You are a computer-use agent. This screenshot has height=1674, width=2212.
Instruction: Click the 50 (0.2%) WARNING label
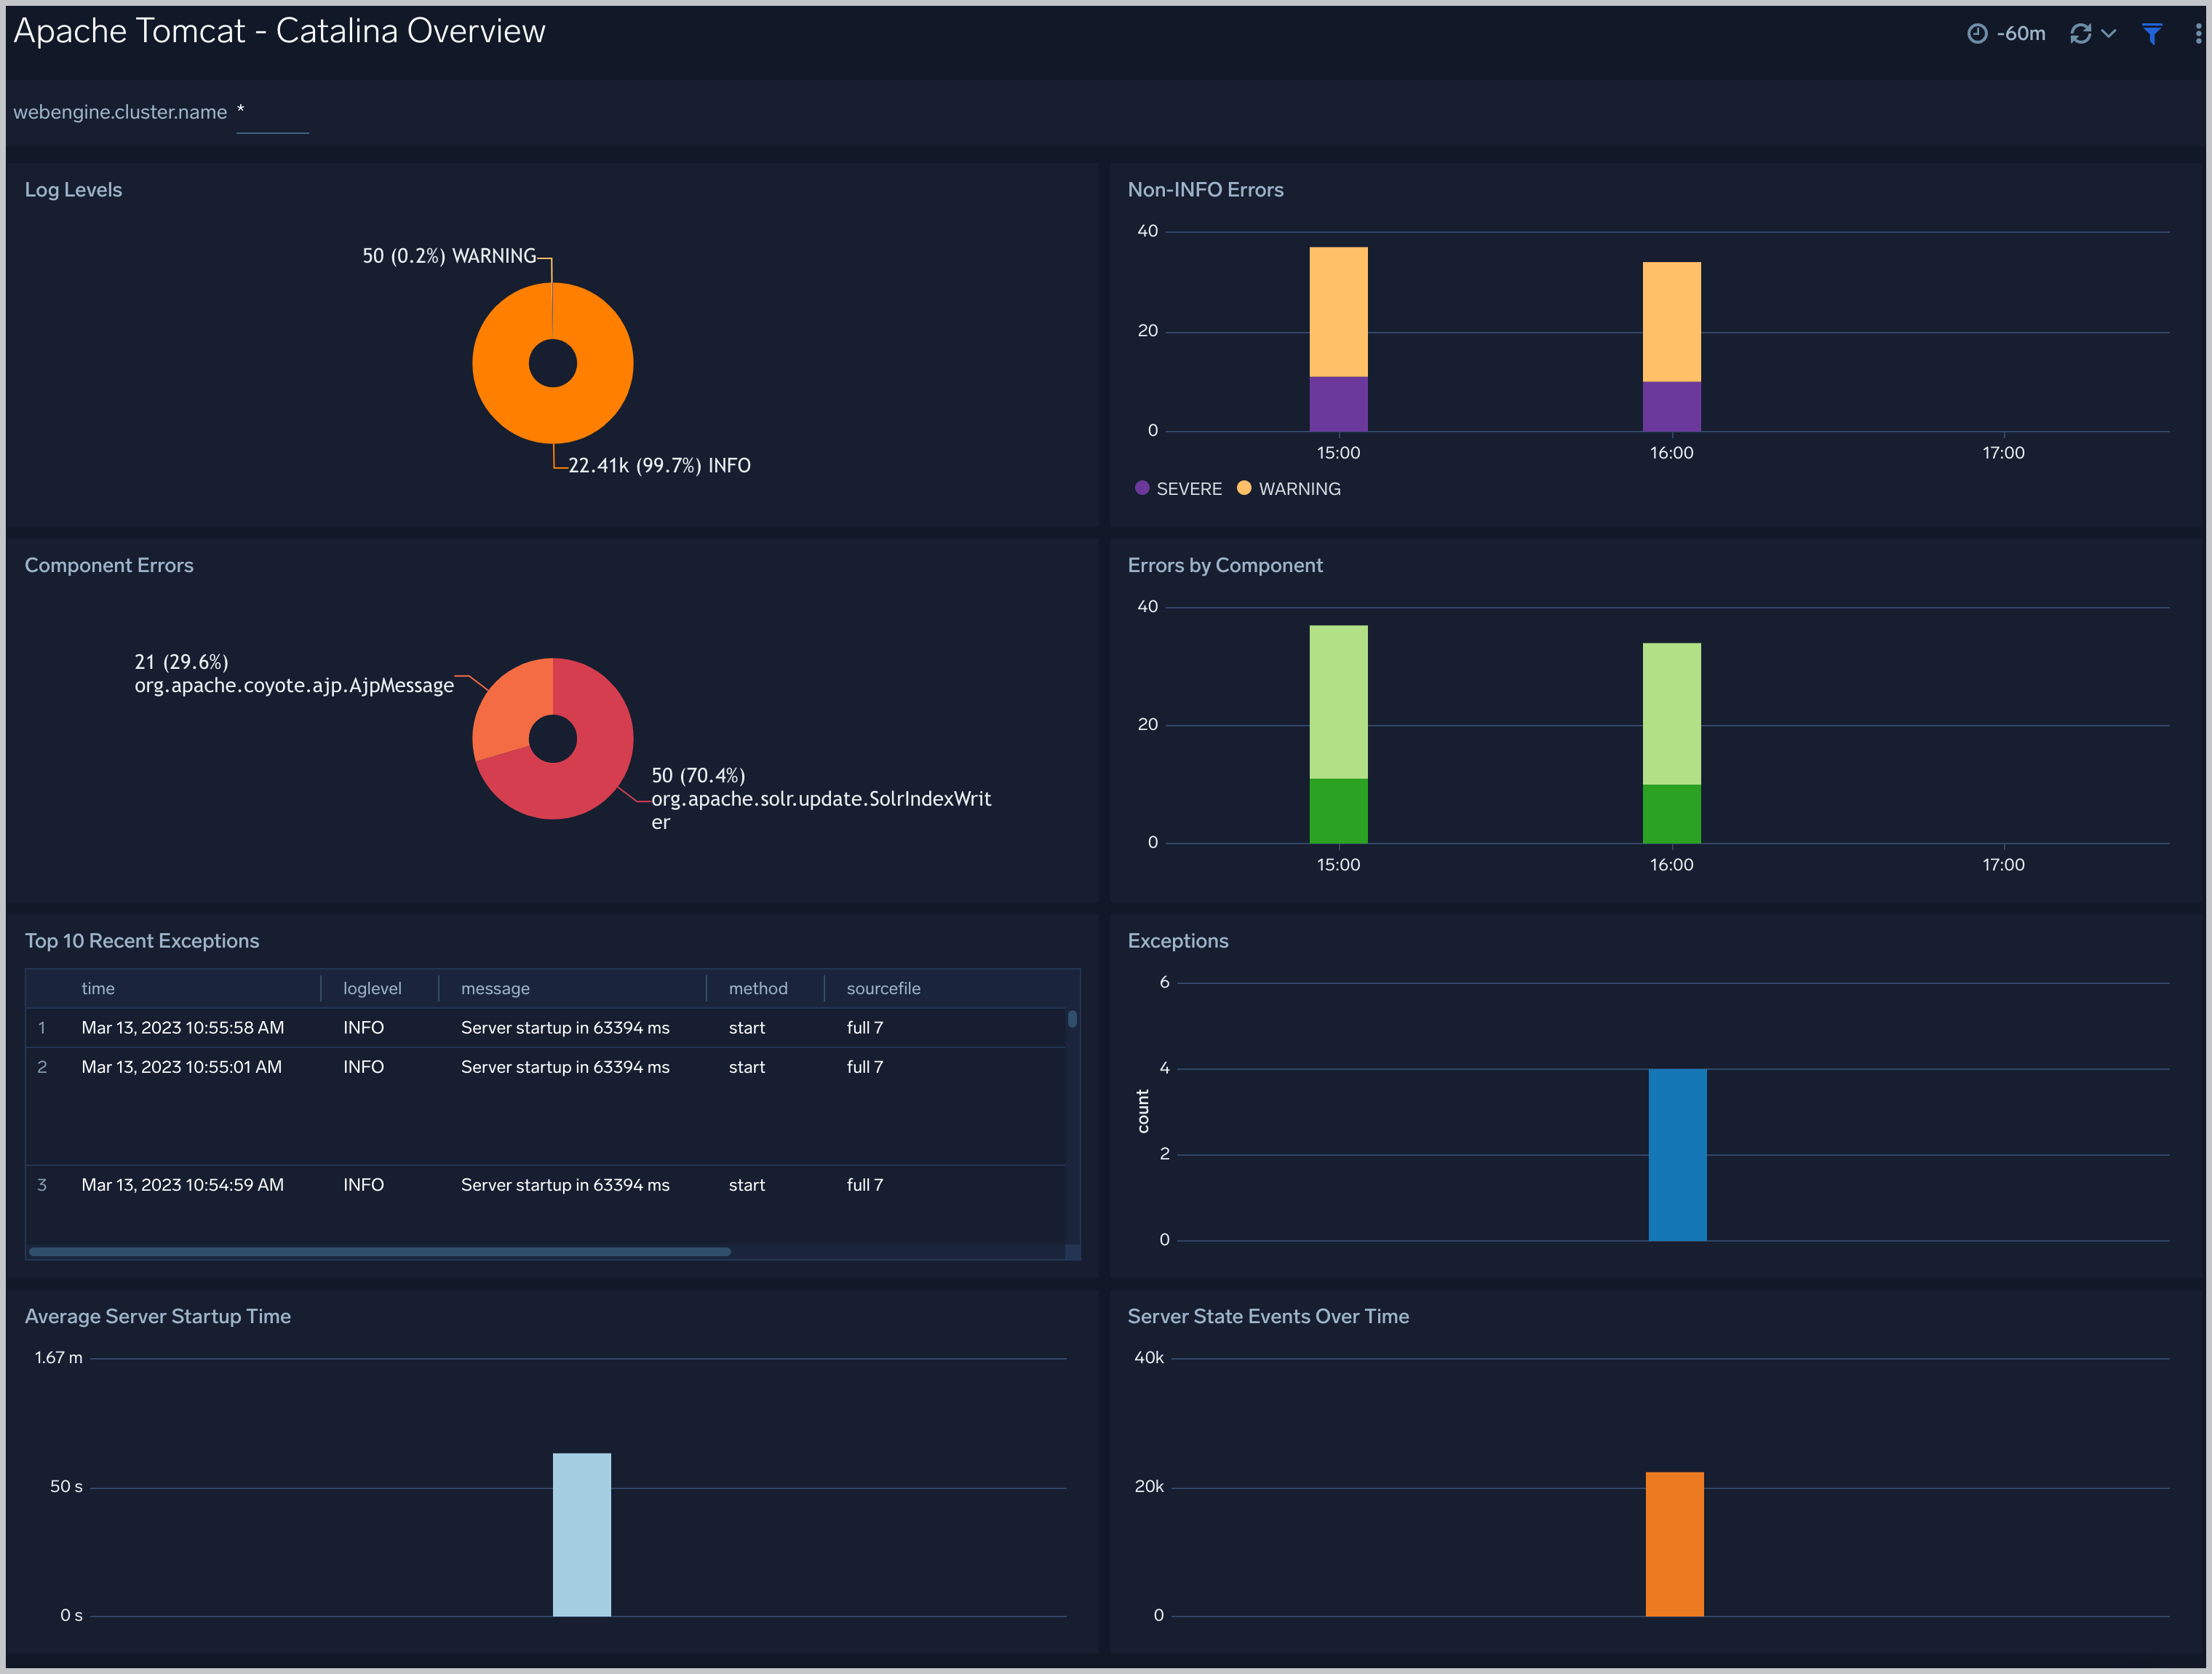point(449,257)
